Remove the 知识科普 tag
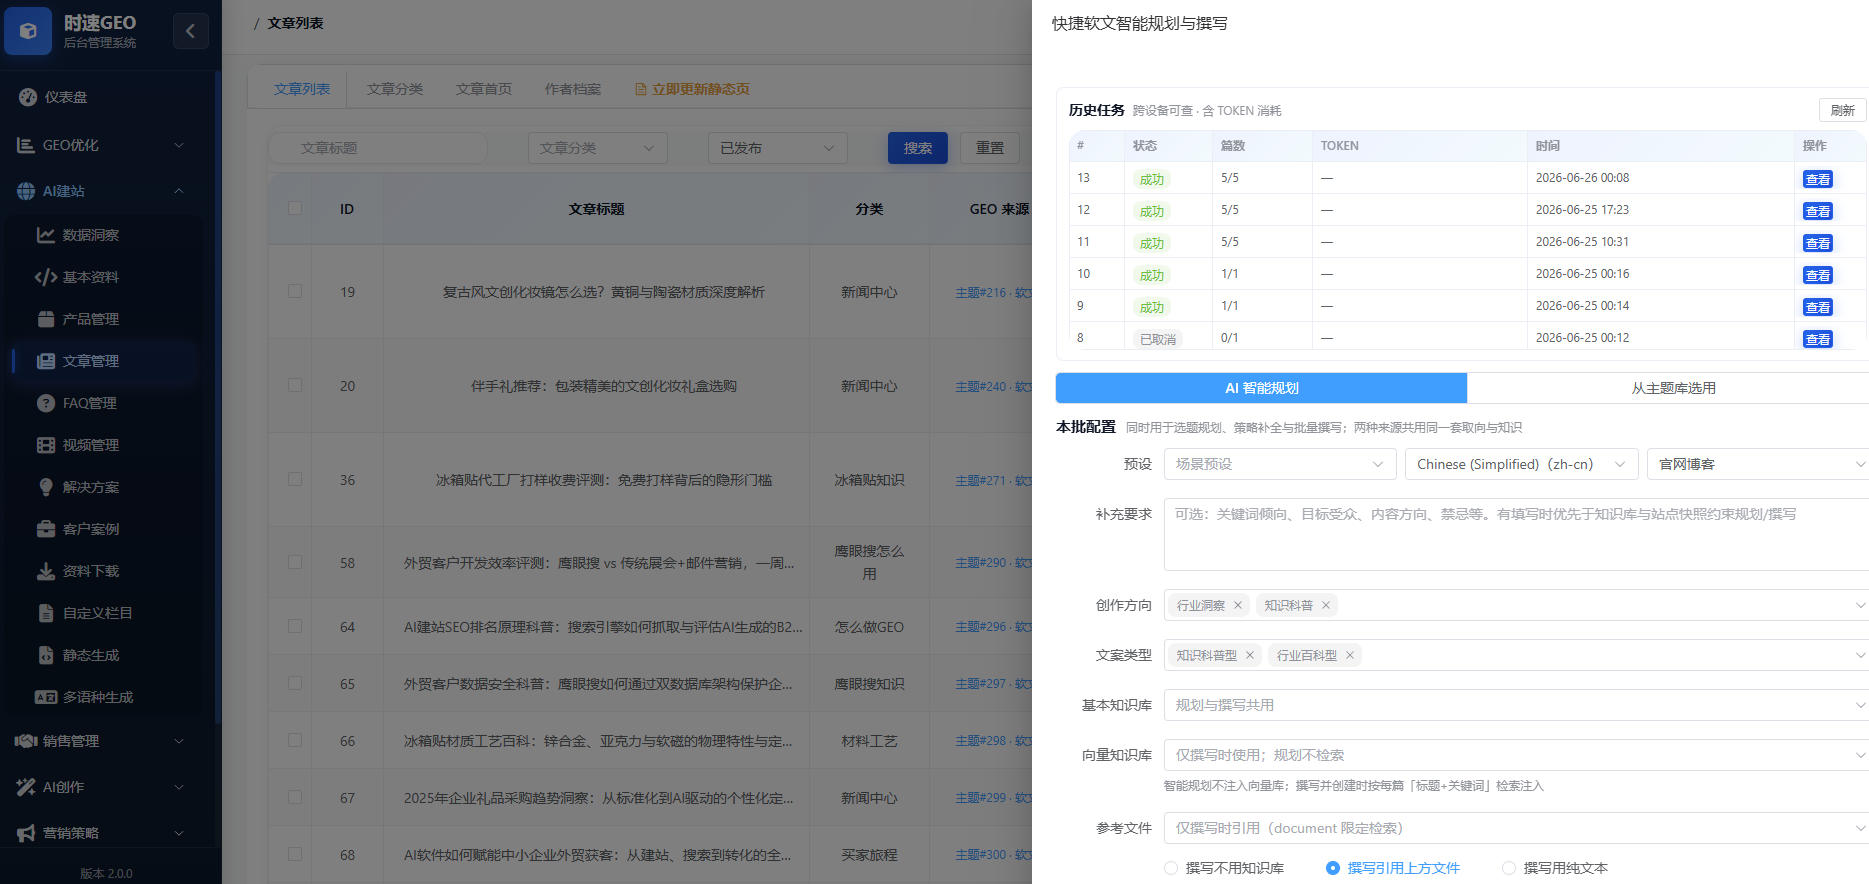 point(1326,605)
